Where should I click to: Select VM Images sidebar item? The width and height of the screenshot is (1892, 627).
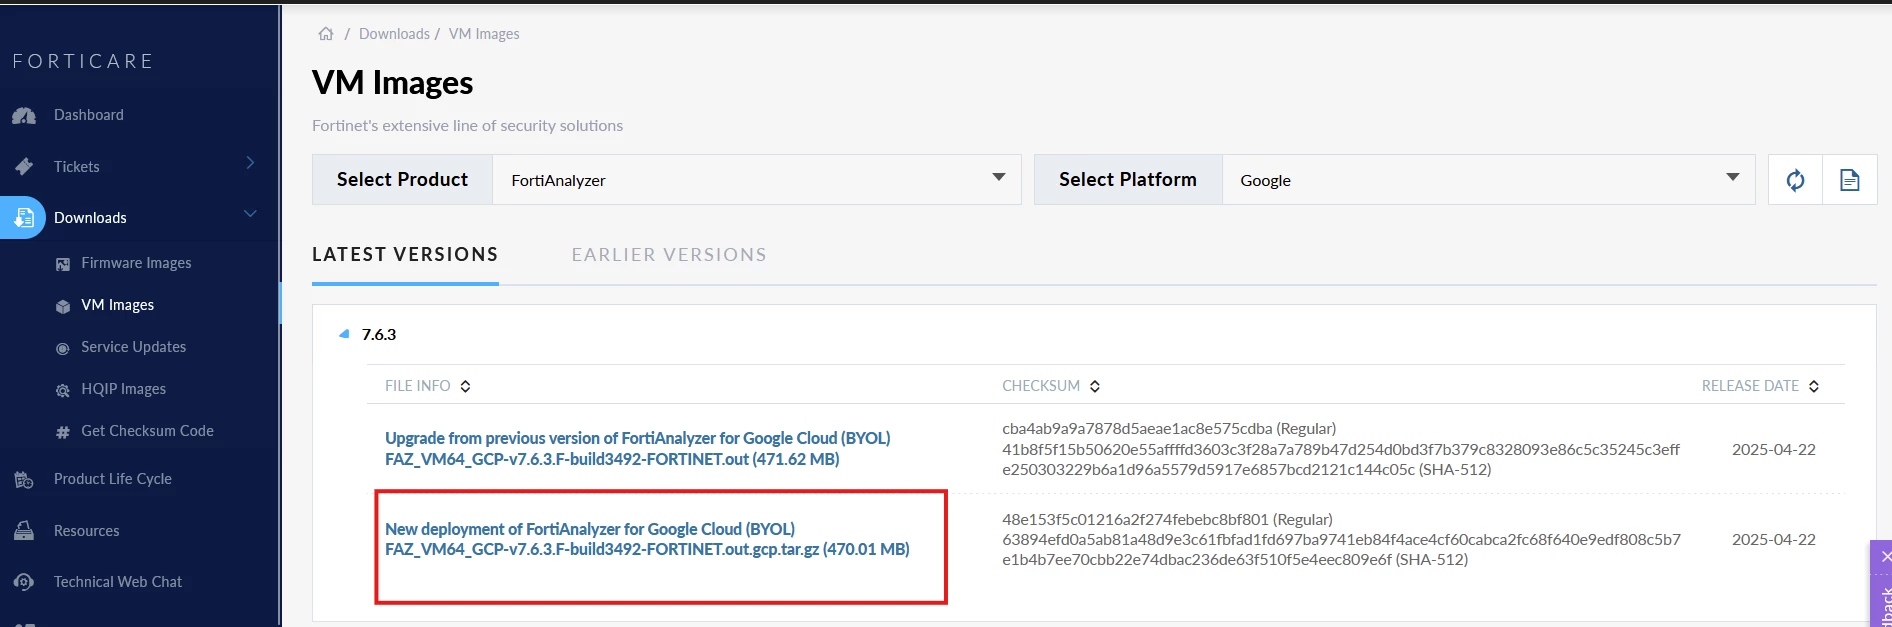(x=117, y=305)
